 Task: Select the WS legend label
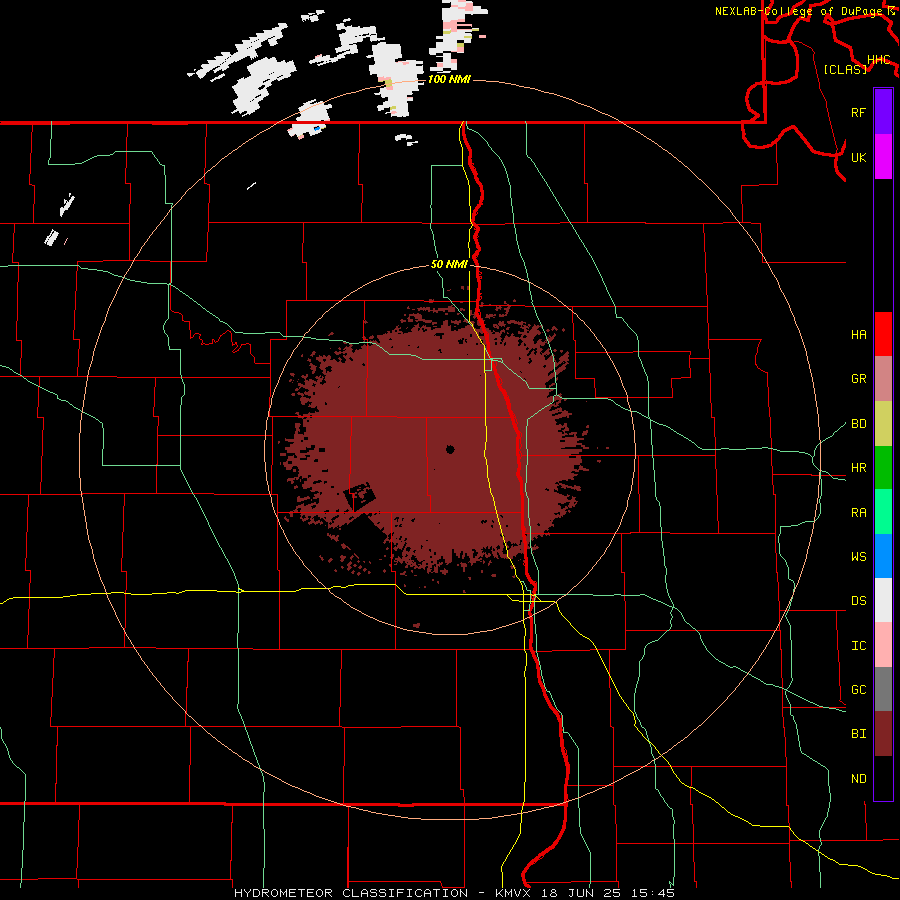(x=858, y=556)
